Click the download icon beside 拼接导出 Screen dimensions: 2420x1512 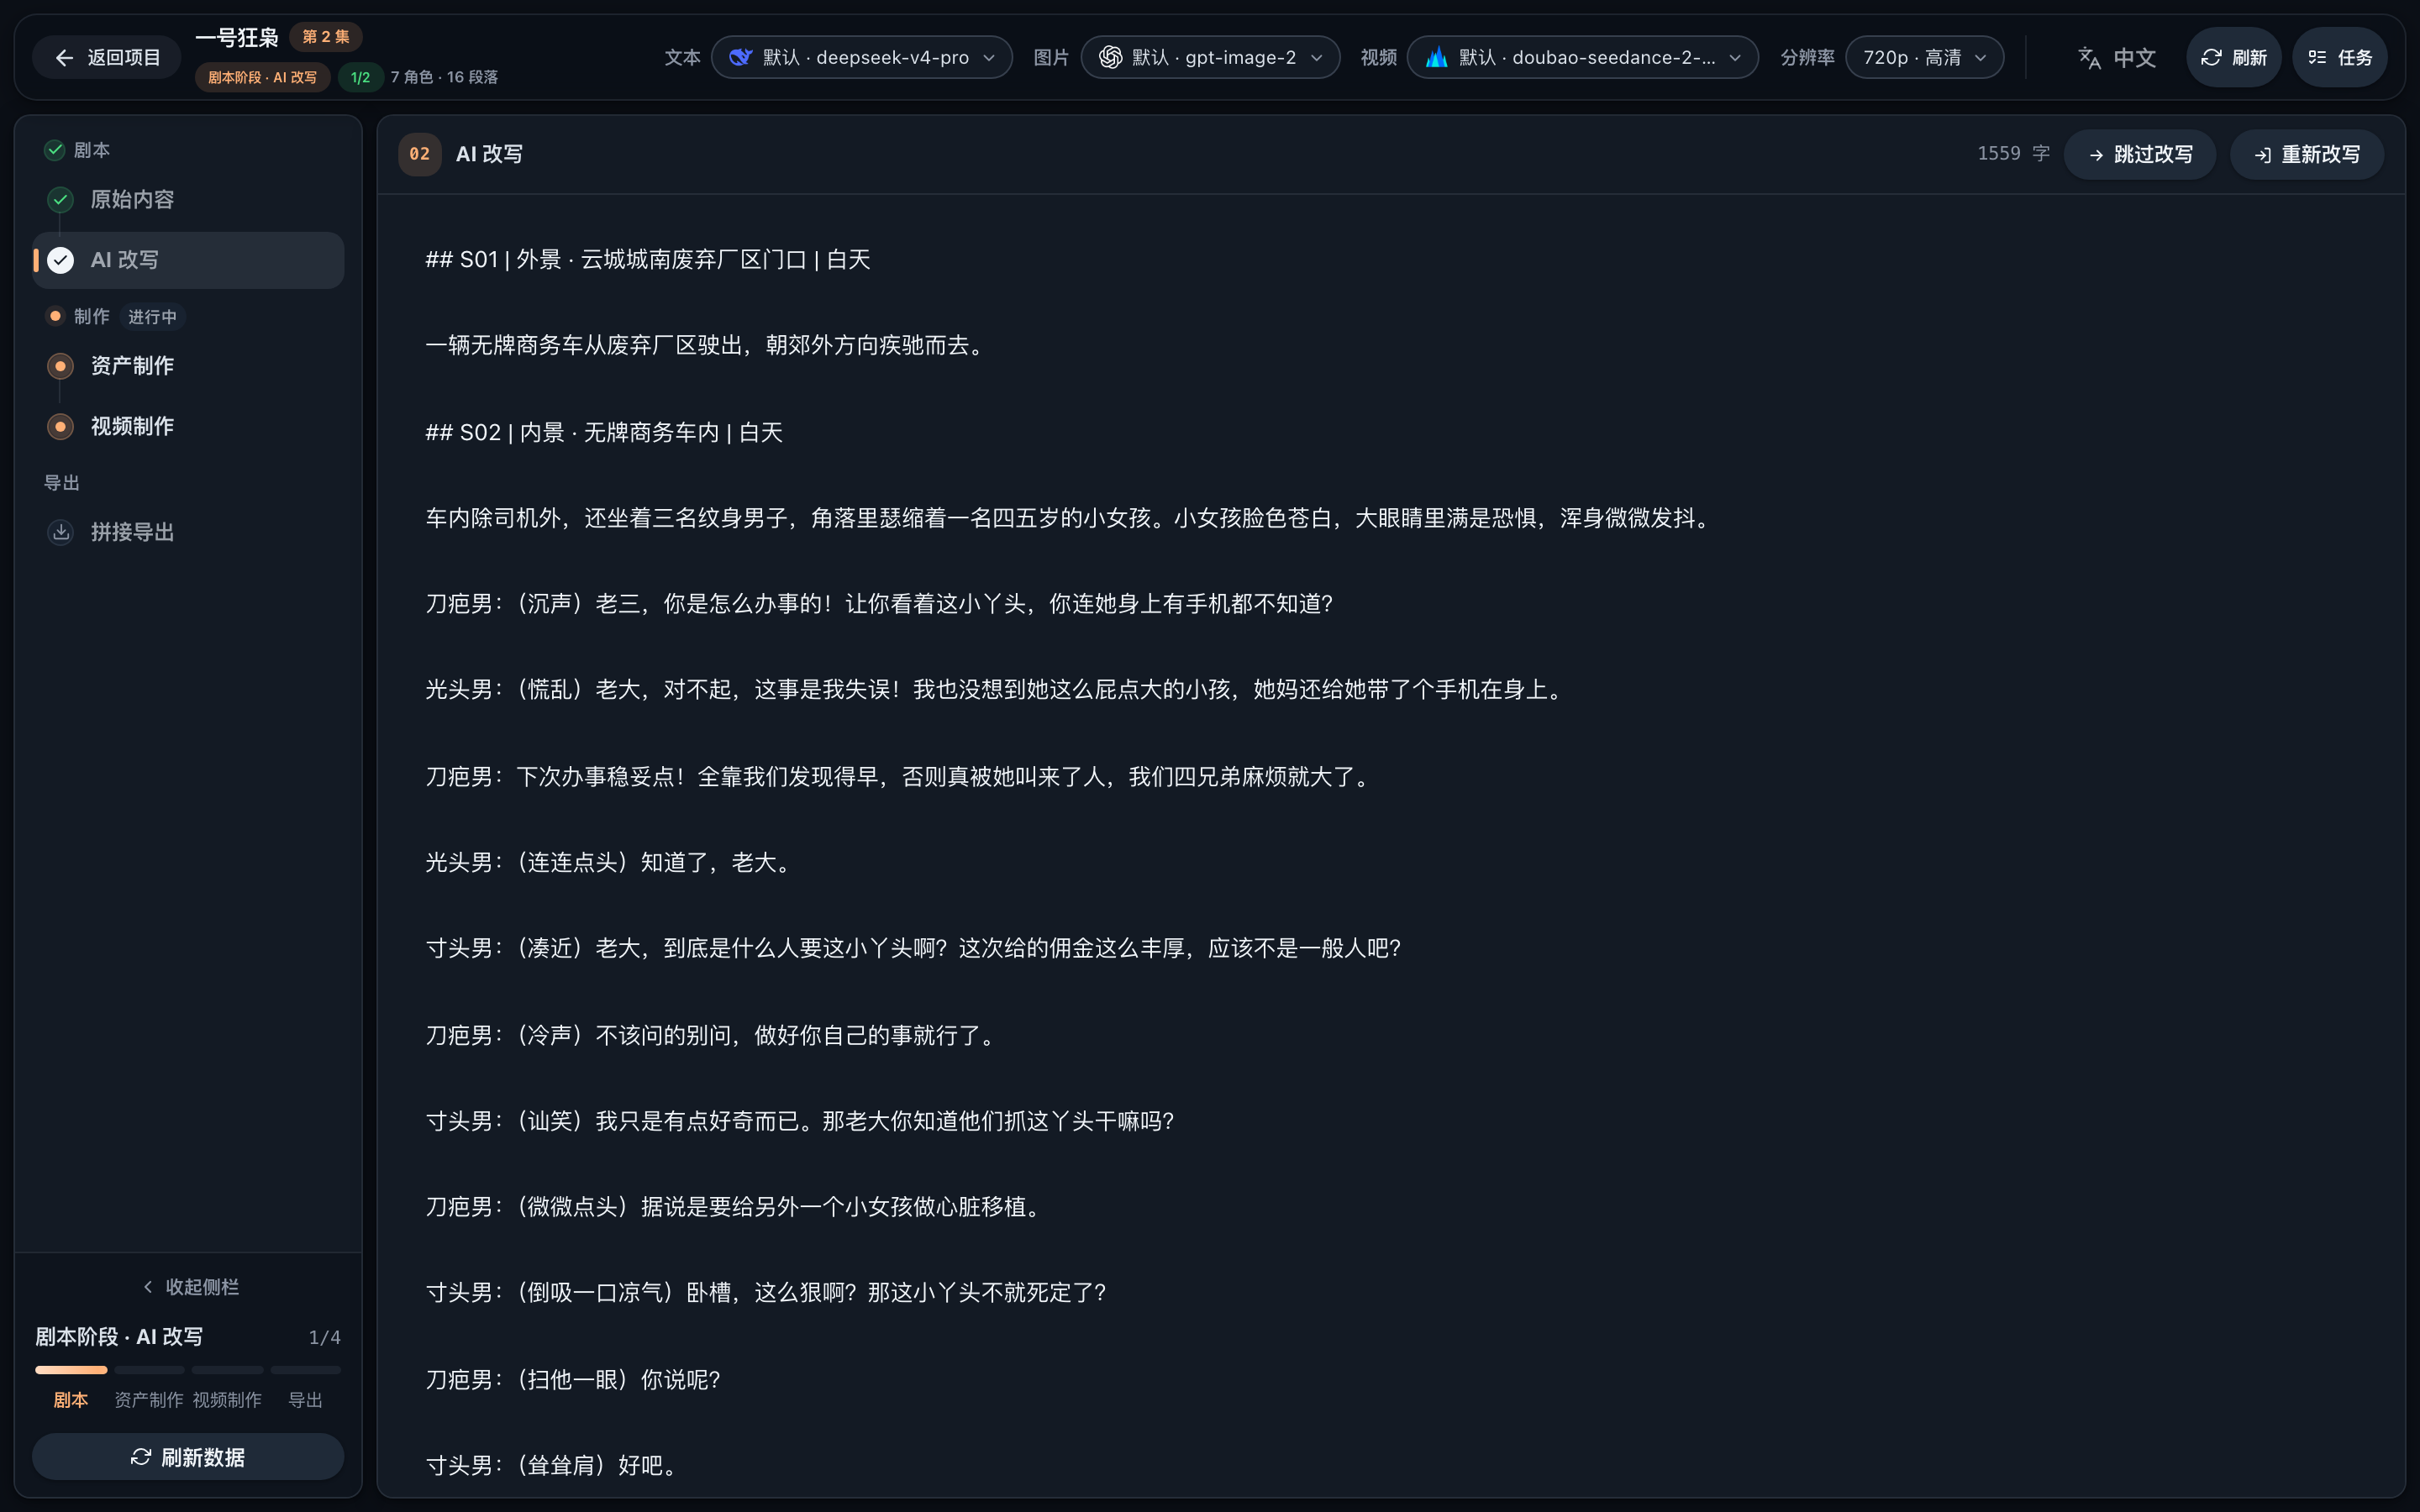click(x=60, y=532)
